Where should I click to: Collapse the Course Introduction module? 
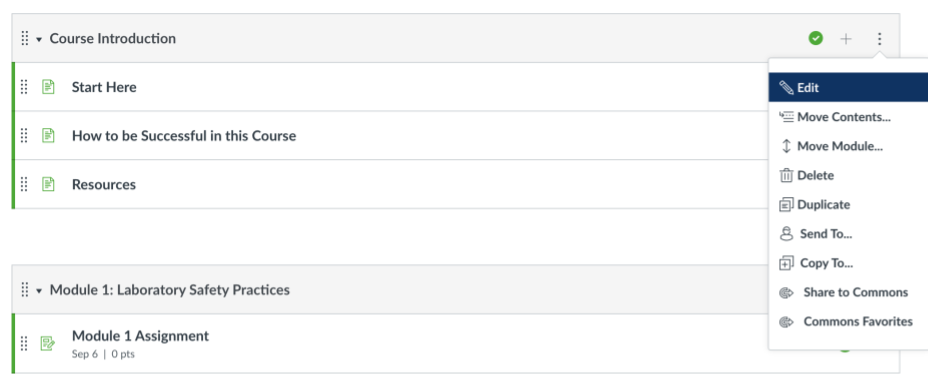coord(39,39)
